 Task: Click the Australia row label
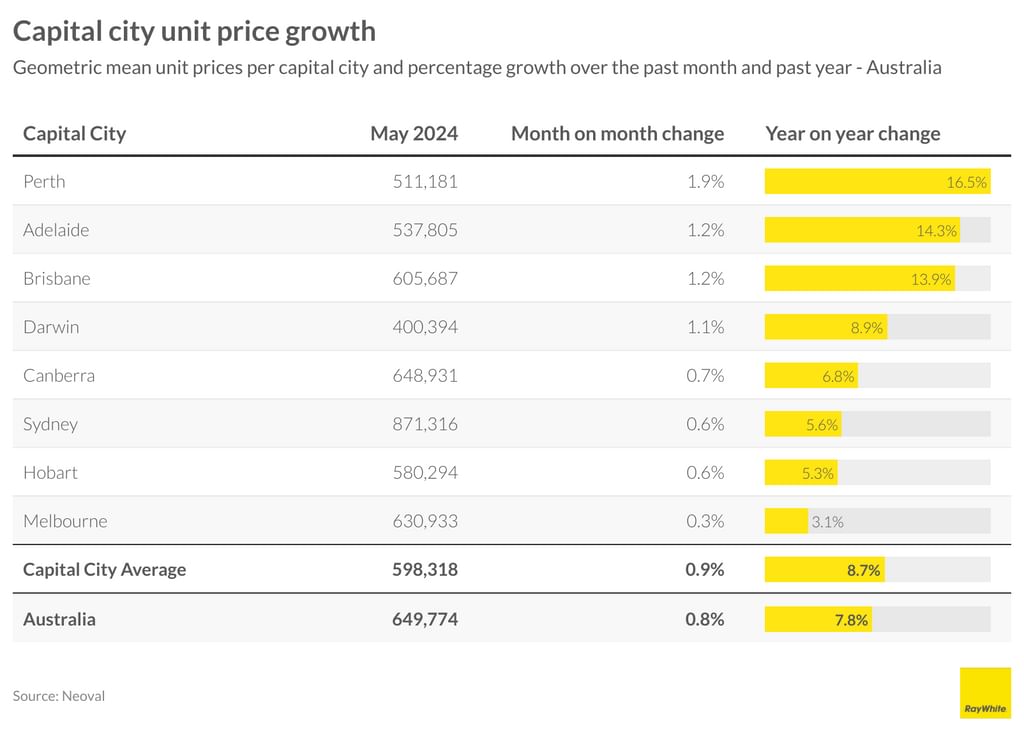[60, 619]
